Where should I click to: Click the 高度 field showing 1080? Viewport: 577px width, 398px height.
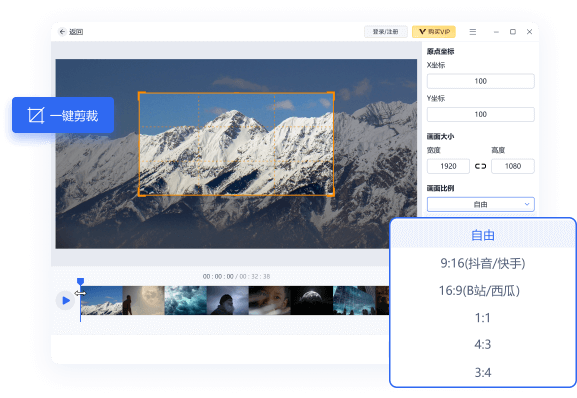(x=513, y=166)
